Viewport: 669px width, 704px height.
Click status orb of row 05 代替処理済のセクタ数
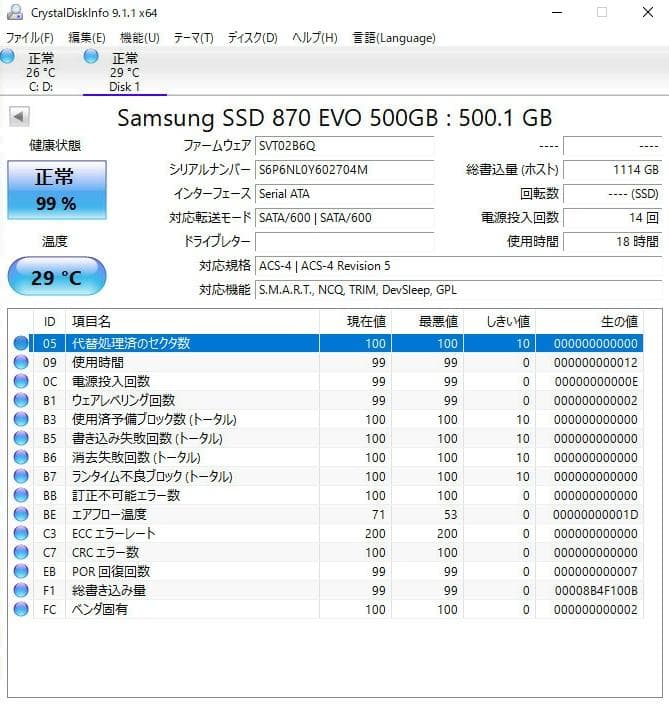click(21, 343)
